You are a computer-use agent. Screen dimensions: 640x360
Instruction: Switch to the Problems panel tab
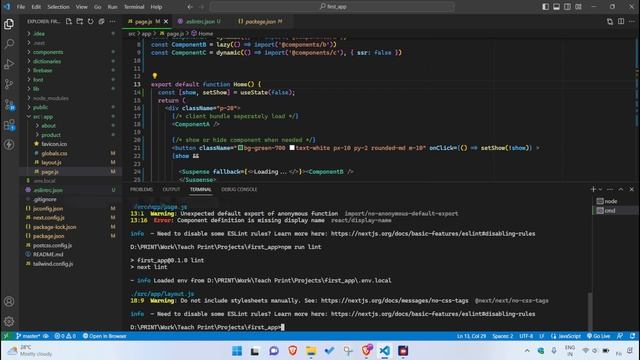141,189
